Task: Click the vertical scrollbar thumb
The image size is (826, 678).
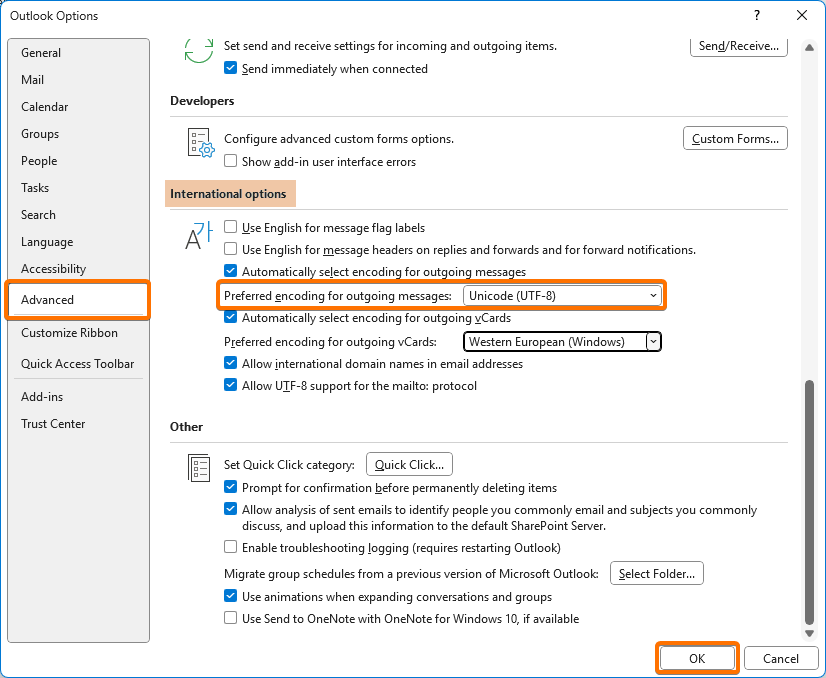Action: point(809,500)
